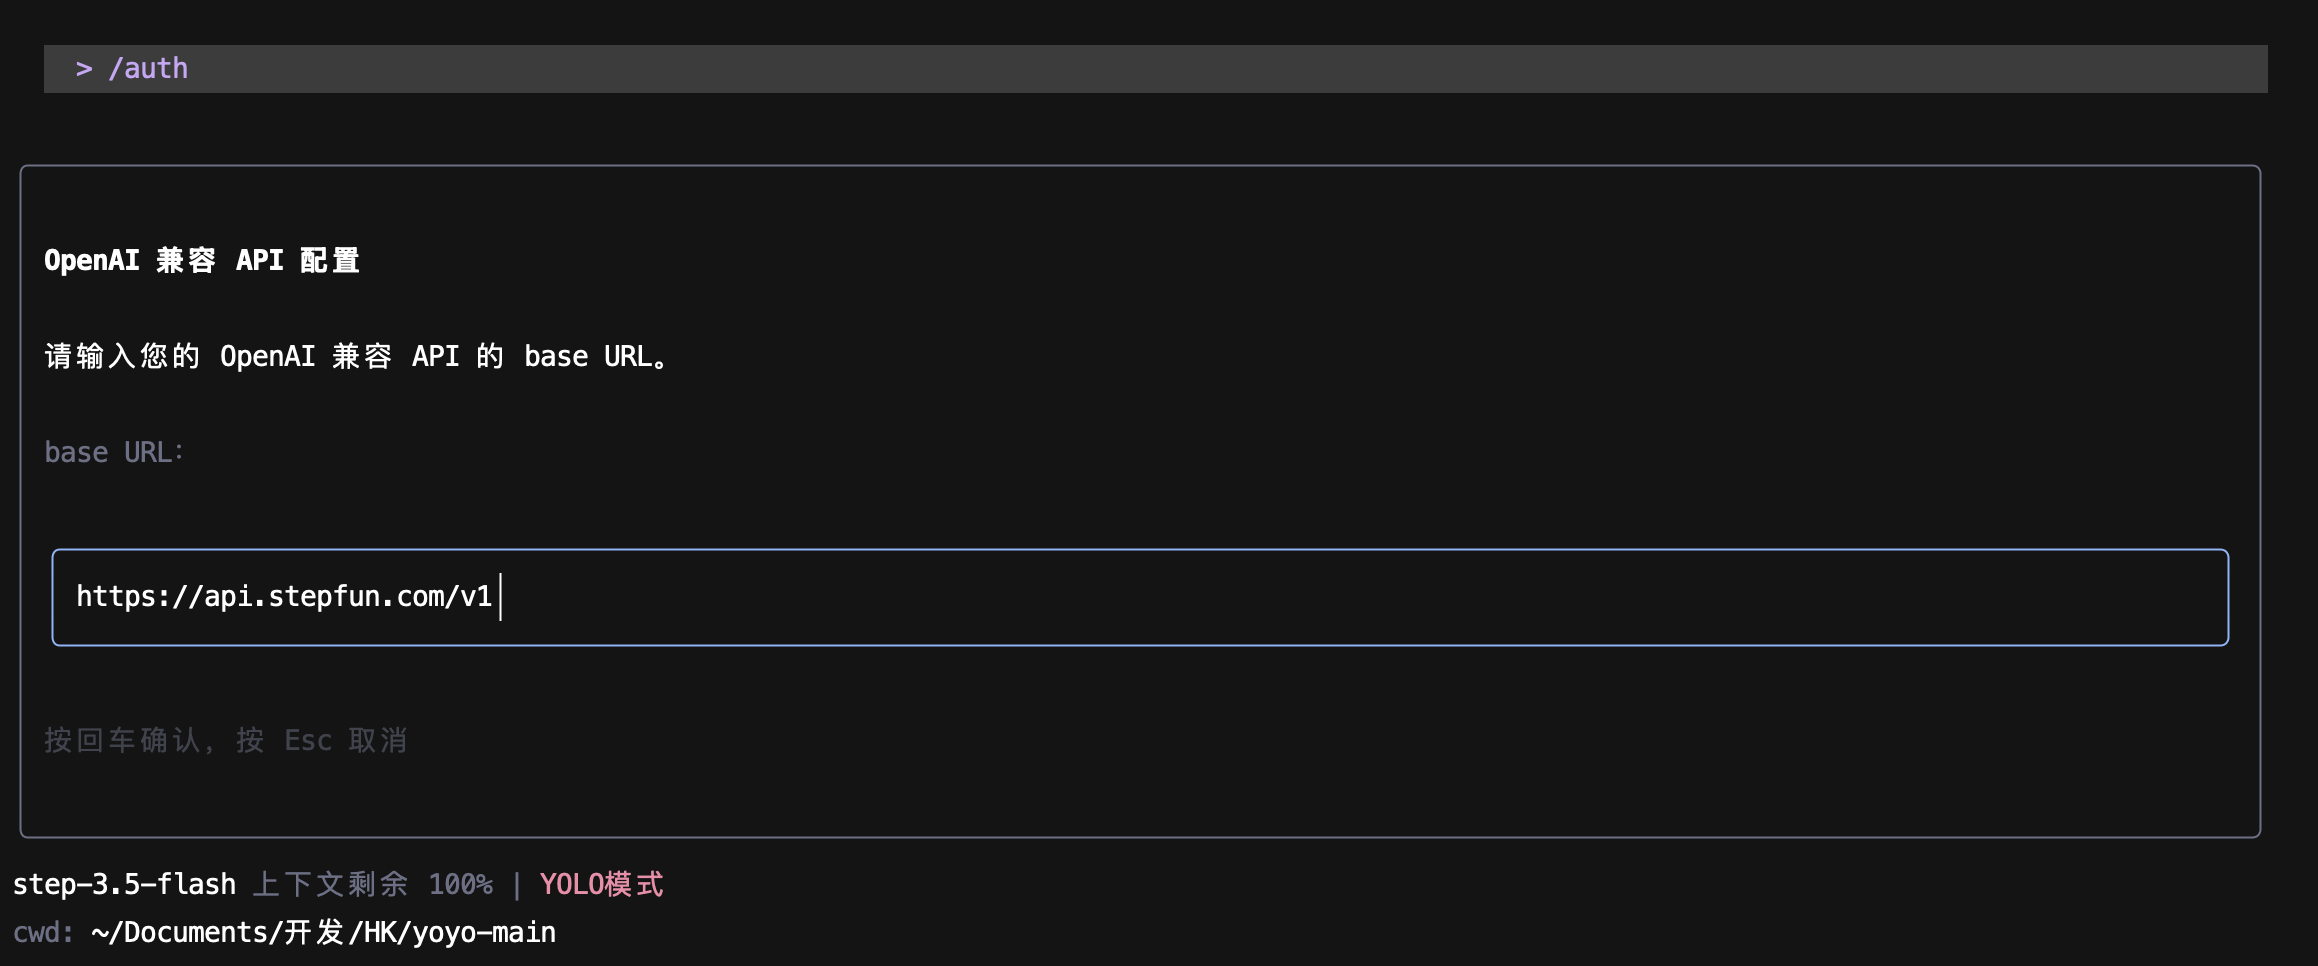Click the "按回车确认" hint text
Viewport: 2318px width, 966px height.
tap(124, 740)
